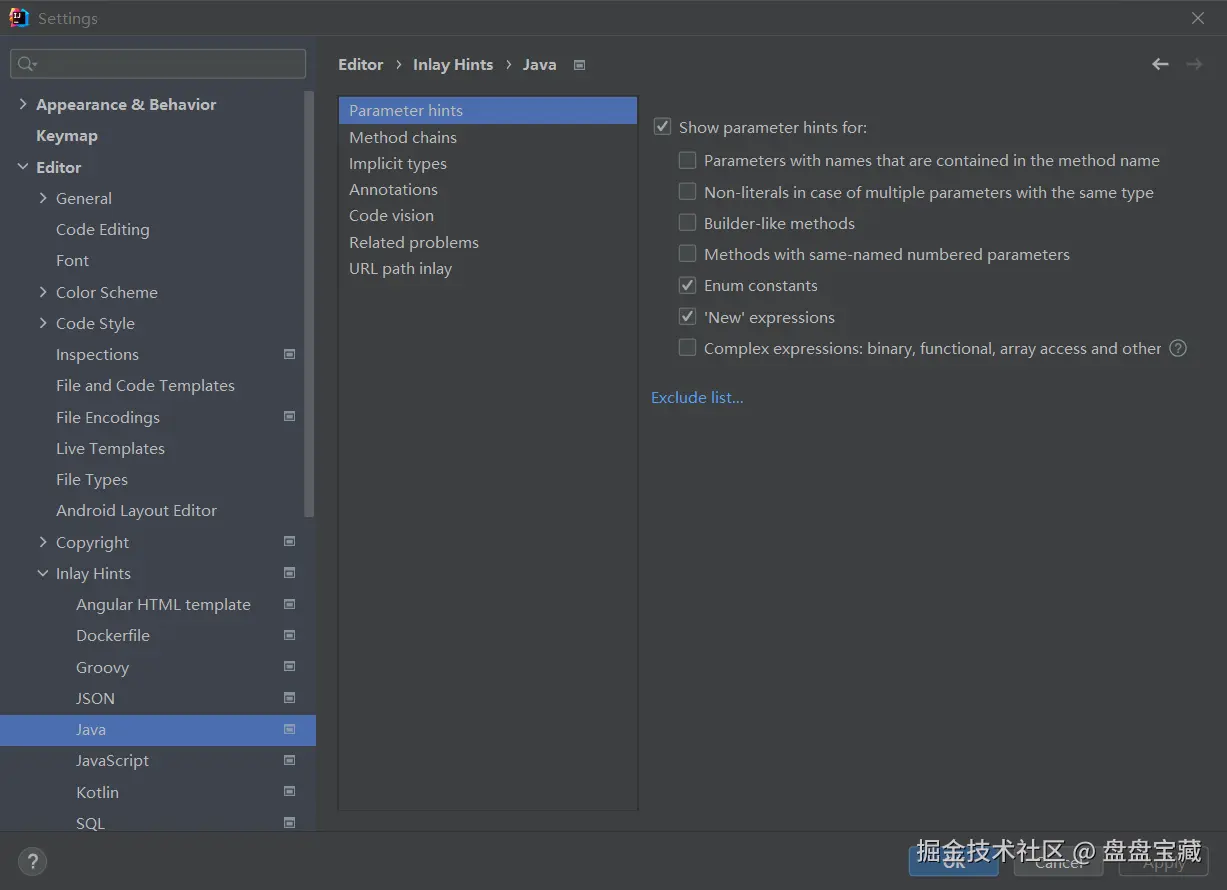Click the Cancel button
This screenshot has width=1227, height=890.
coord(1058,861)
